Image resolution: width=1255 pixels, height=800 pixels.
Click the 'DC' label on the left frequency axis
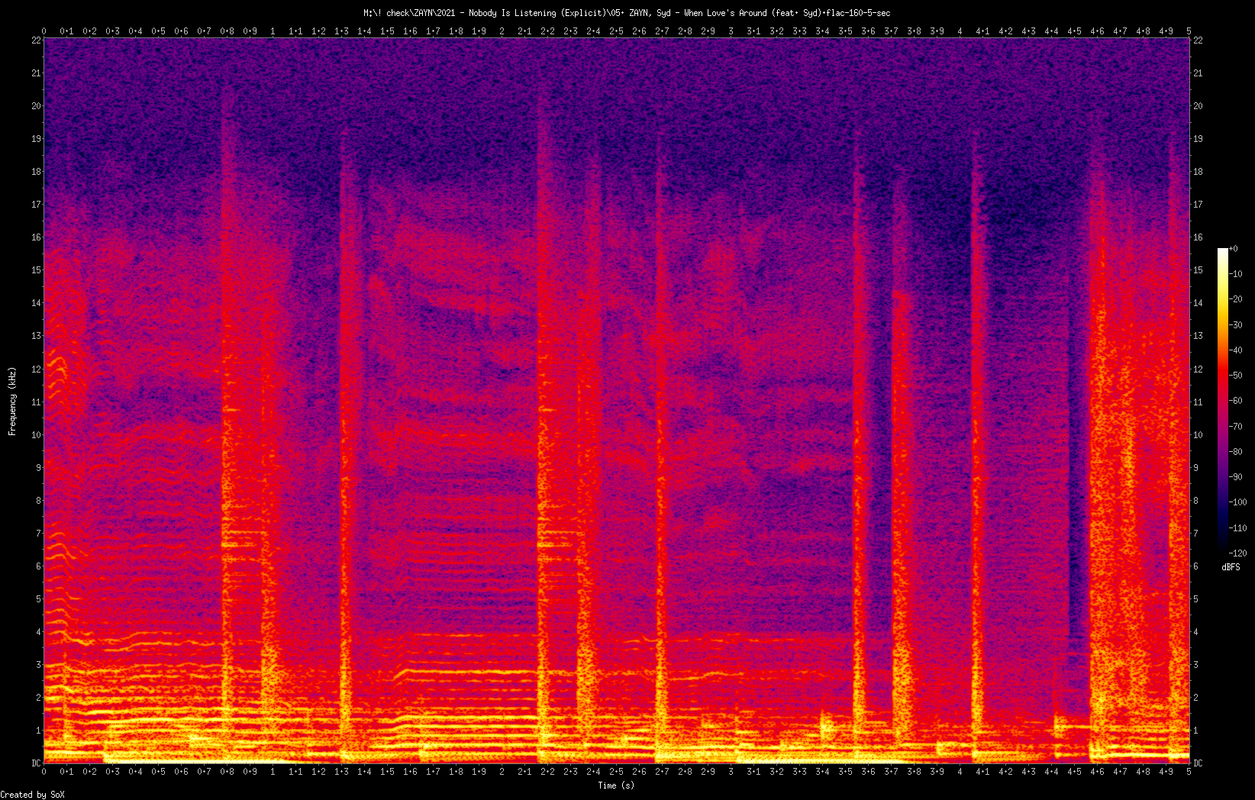click(x=36, y=763)
